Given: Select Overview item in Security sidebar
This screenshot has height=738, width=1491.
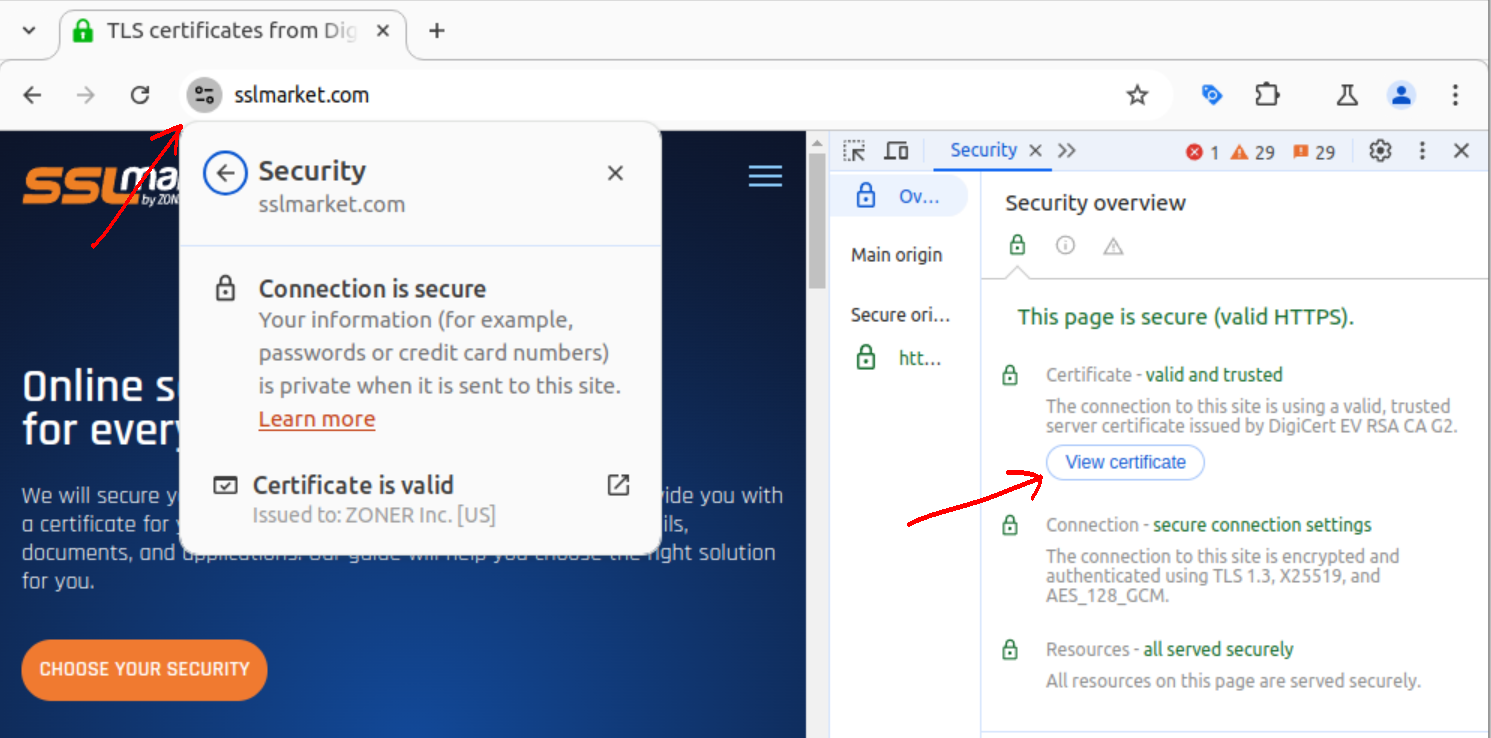Looking at the screenshot, I should (x=898, y=196).
